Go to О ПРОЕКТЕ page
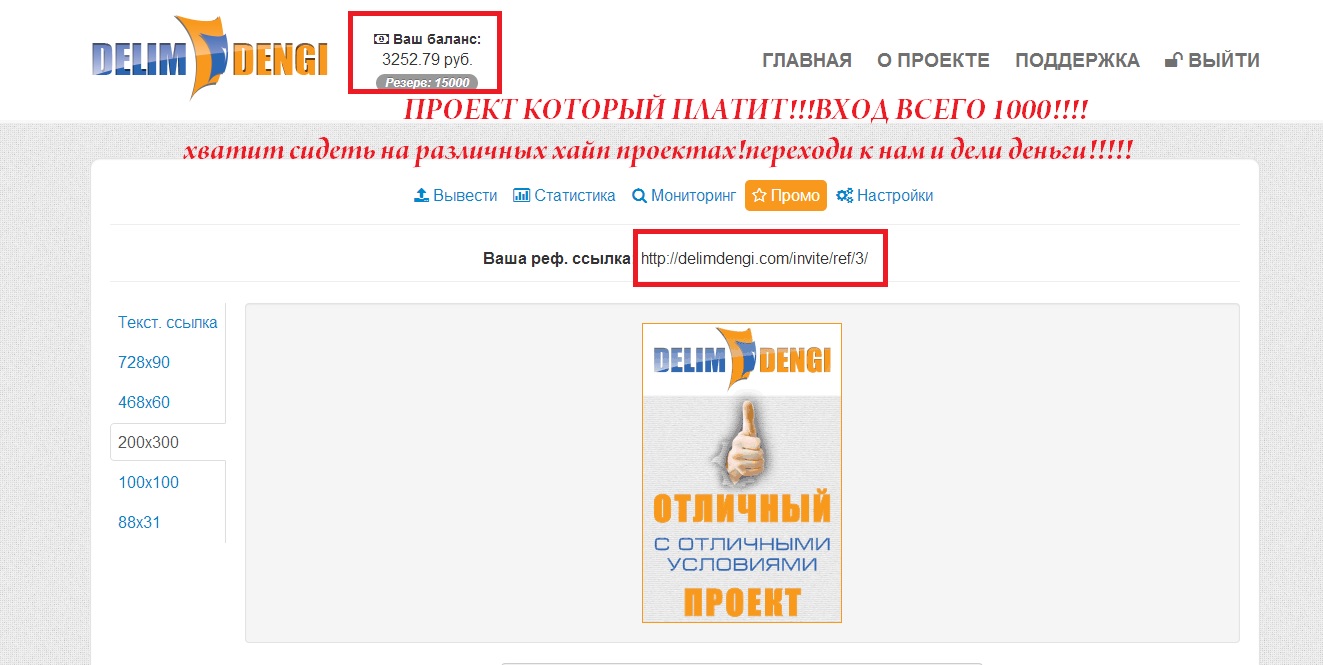 click(933, 60)
